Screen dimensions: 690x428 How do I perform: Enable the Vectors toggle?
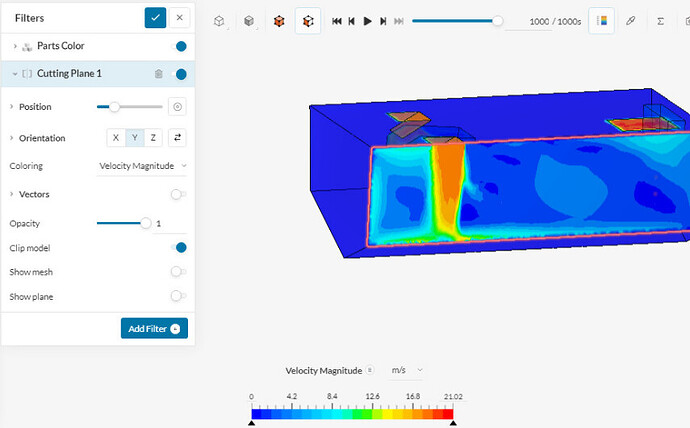pyautogui.click(x=178, y=194)
